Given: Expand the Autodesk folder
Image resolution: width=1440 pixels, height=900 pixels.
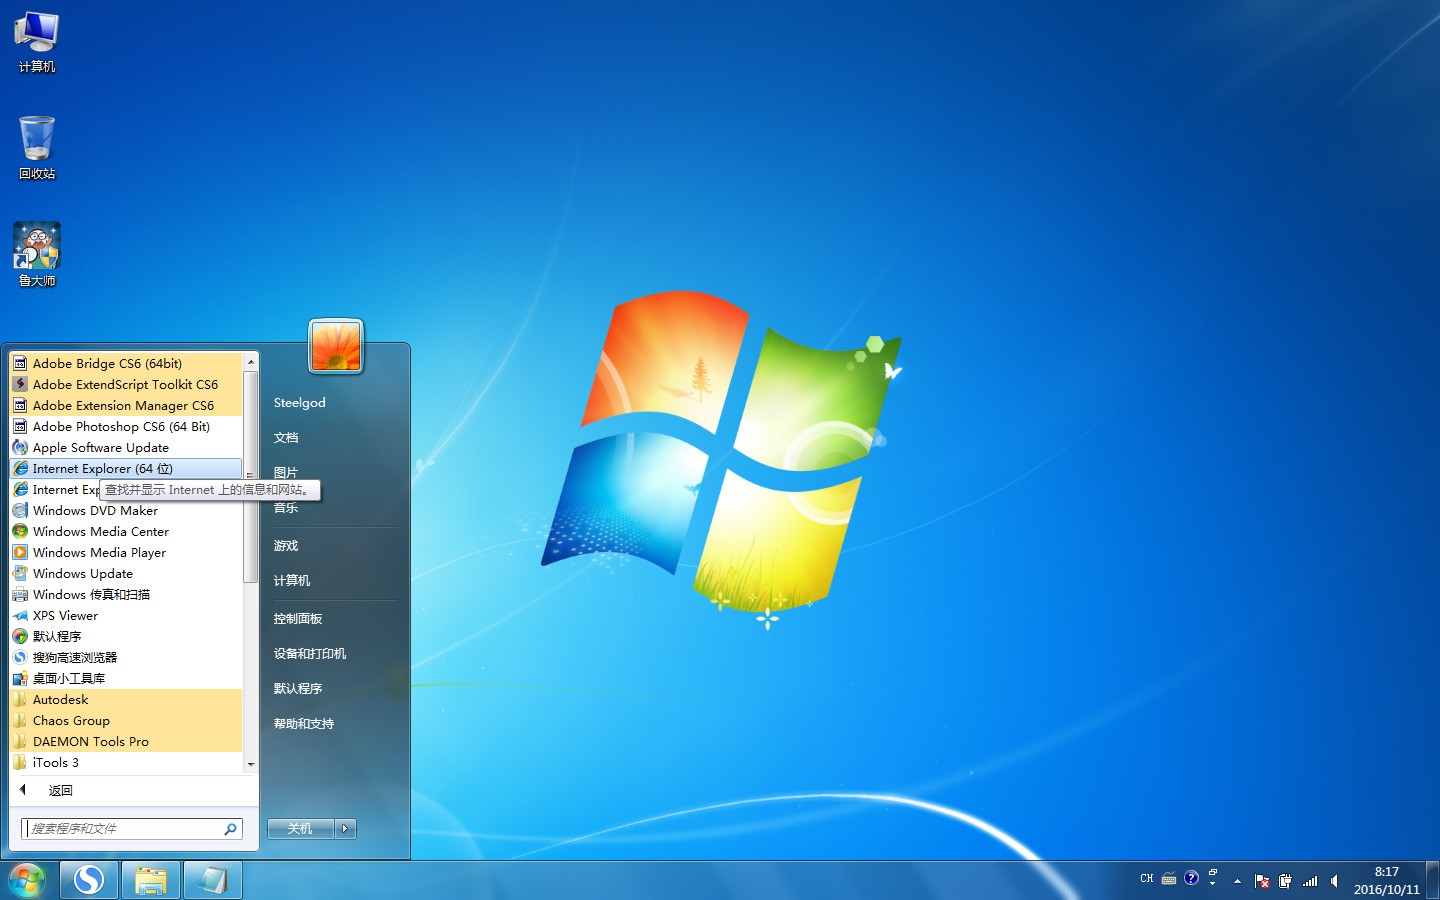Looking at the screenshot, I should coord(126,699).
